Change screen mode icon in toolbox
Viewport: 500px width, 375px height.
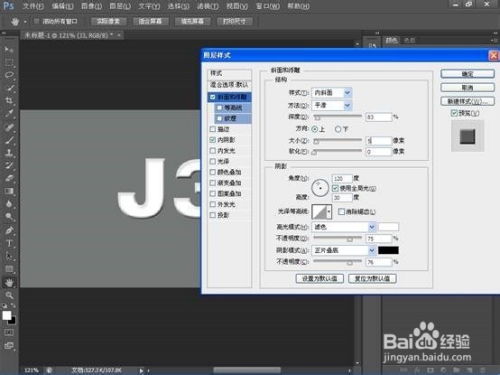(x=9, y=346)
